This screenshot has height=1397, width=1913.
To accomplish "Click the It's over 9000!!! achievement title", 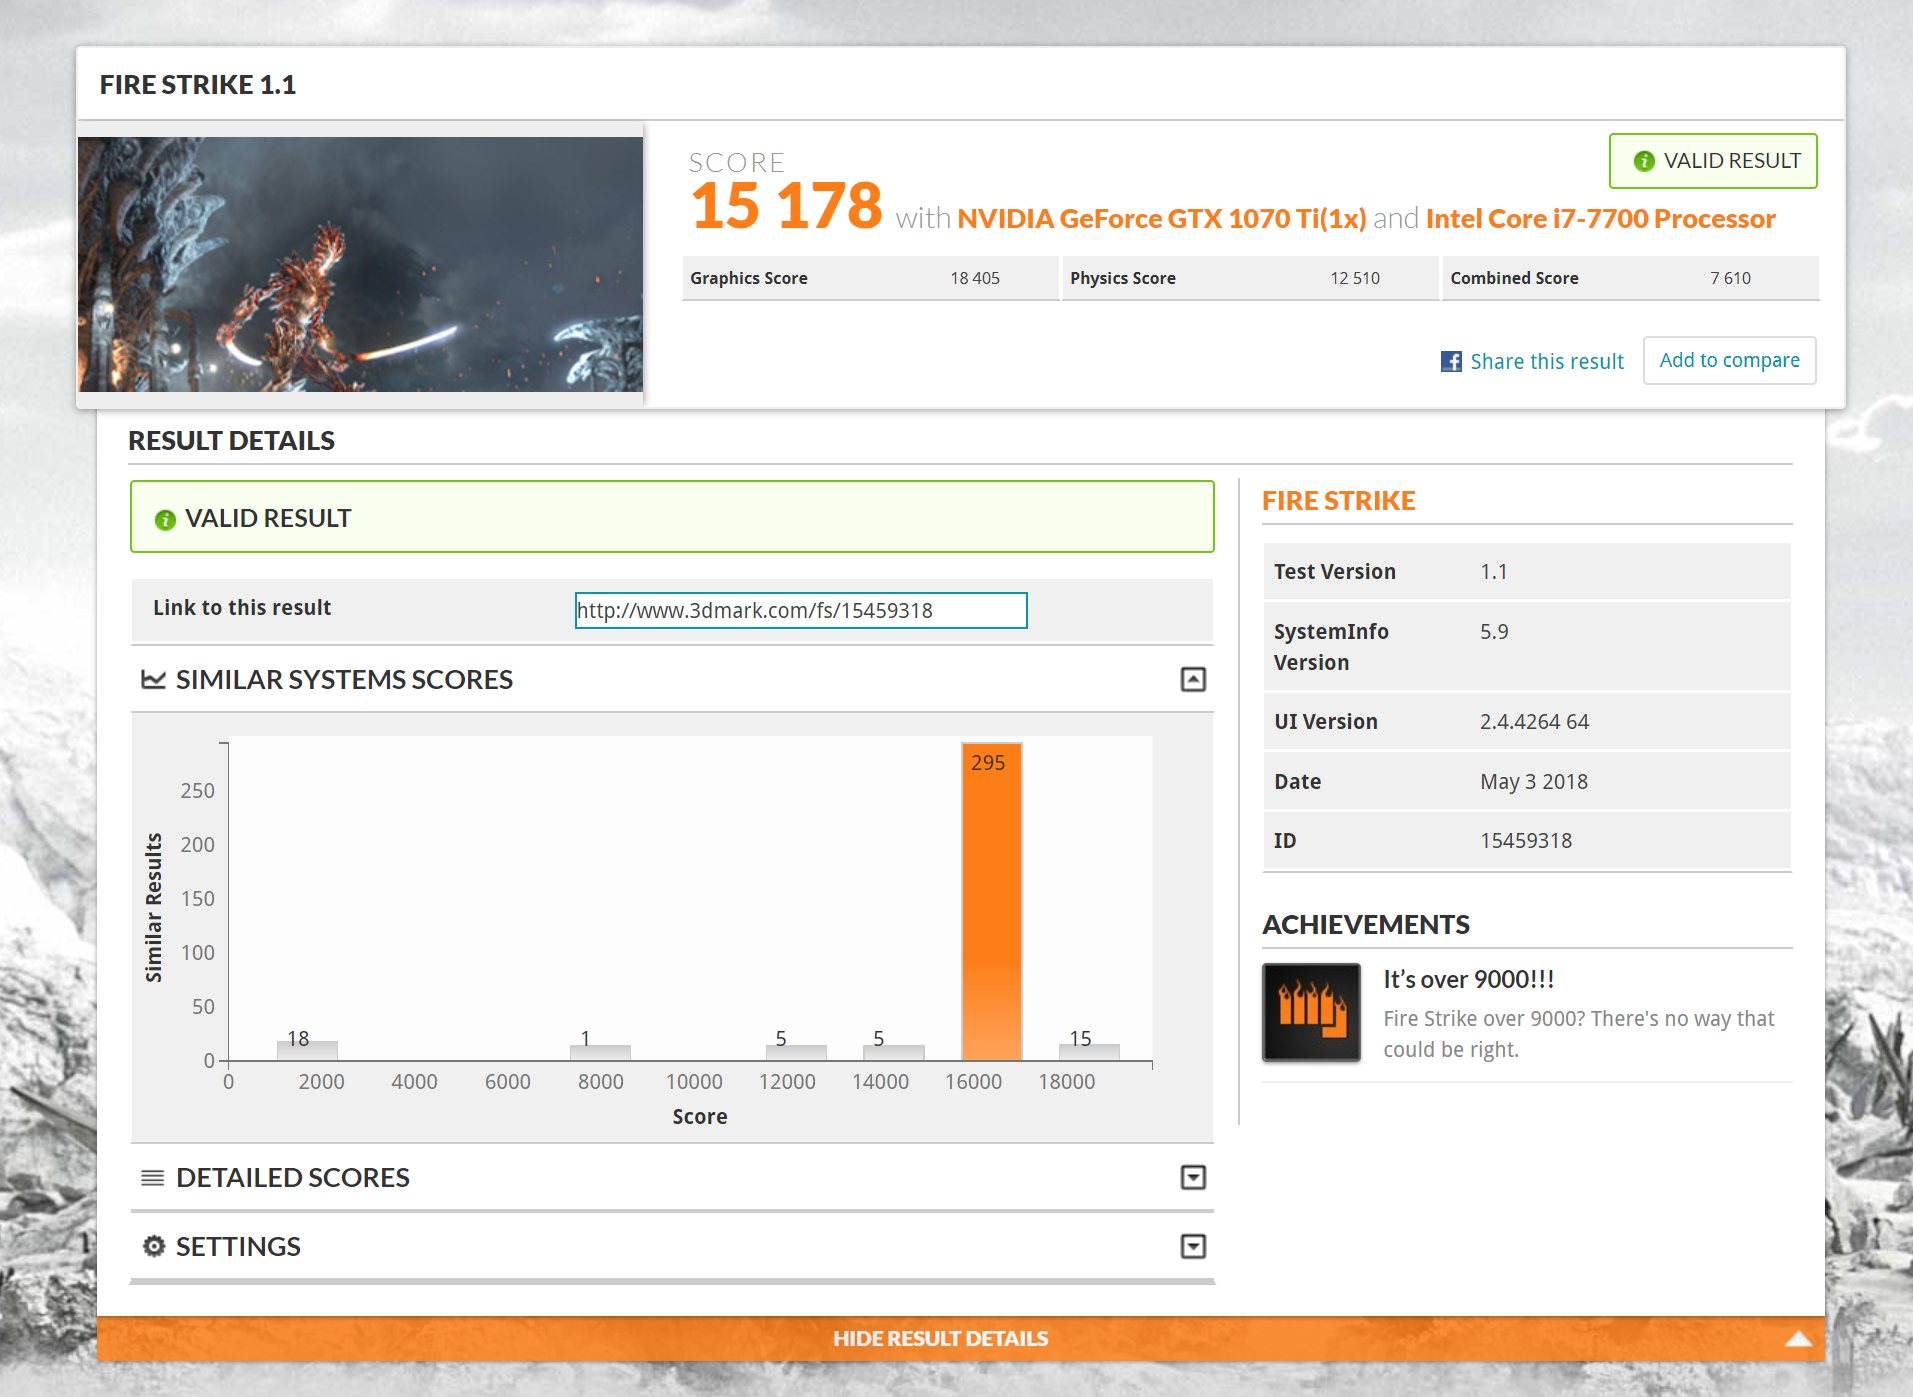I will [1469, 980].
